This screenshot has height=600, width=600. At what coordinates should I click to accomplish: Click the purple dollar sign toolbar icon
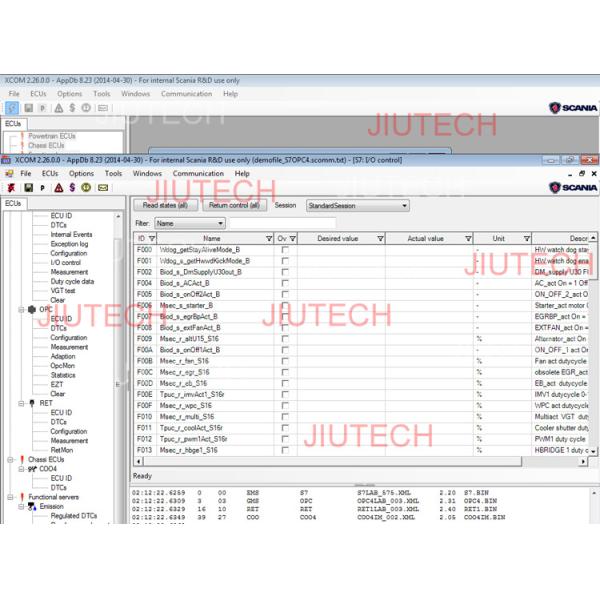(73, 187)
